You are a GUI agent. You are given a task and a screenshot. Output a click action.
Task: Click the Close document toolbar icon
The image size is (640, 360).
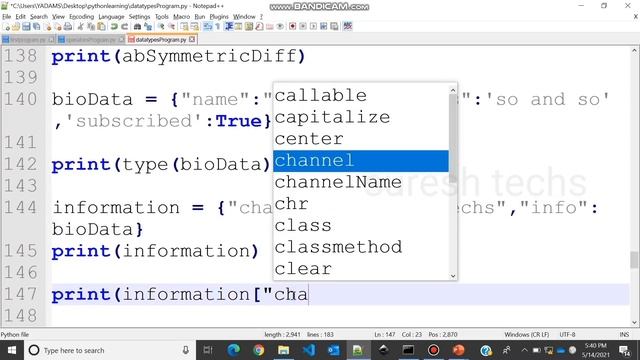[48, 27]
